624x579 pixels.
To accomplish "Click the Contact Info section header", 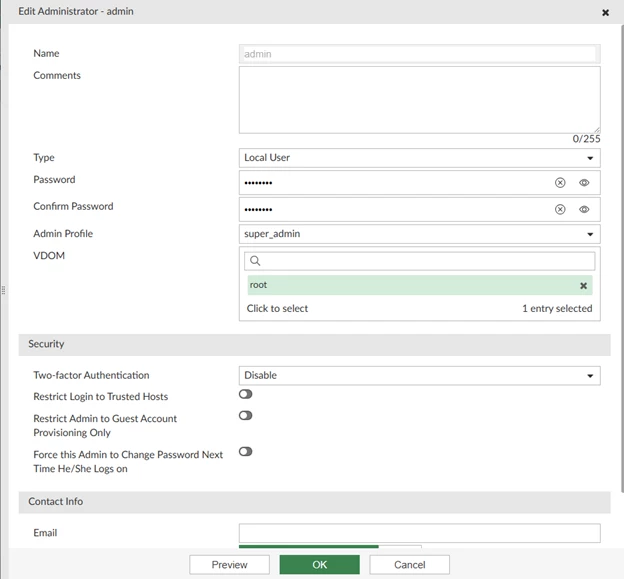I will pos(314,502).
